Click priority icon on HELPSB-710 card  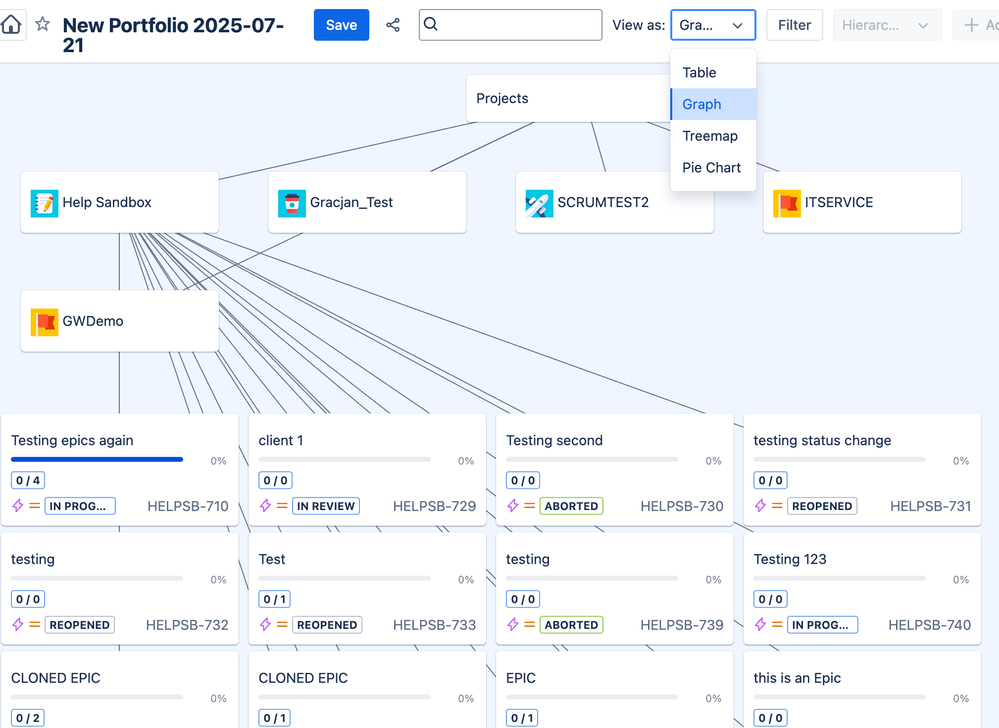[x=34, y=506]
